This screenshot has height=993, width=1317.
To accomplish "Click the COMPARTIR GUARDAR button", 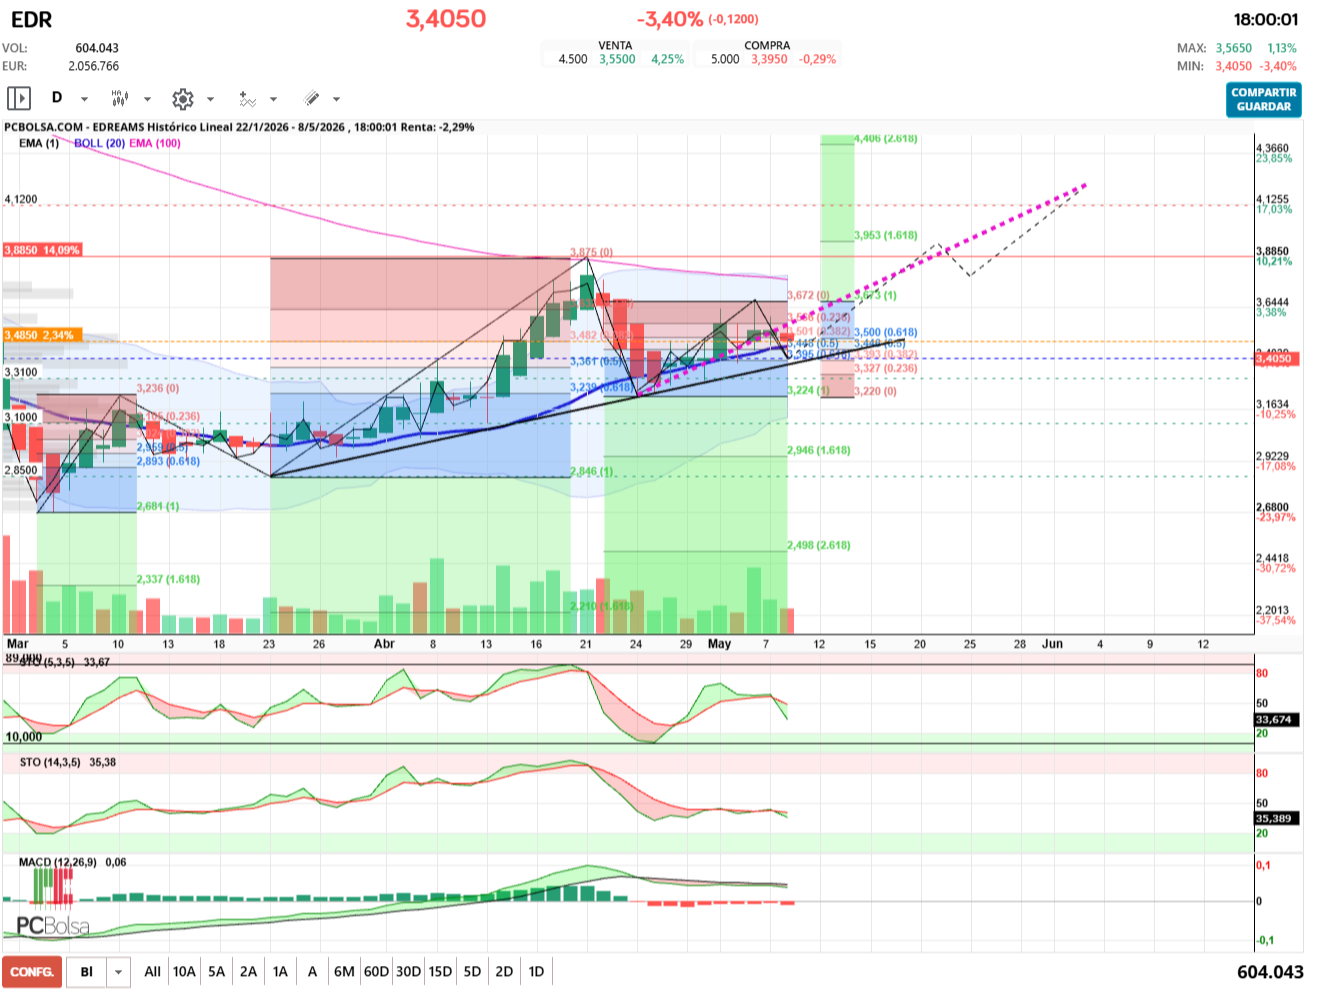I will coord(1264,99).
